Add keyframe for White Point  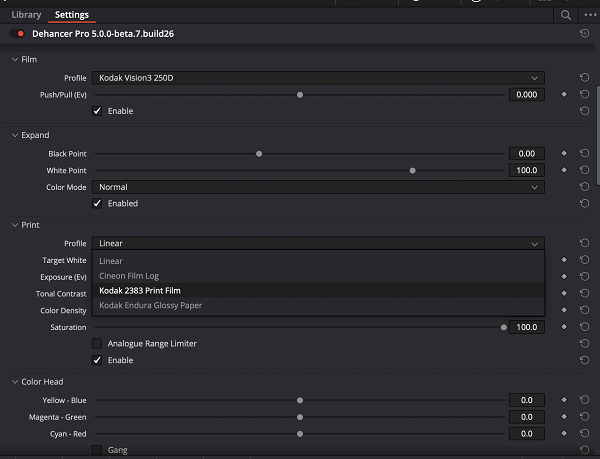[564, 170]
